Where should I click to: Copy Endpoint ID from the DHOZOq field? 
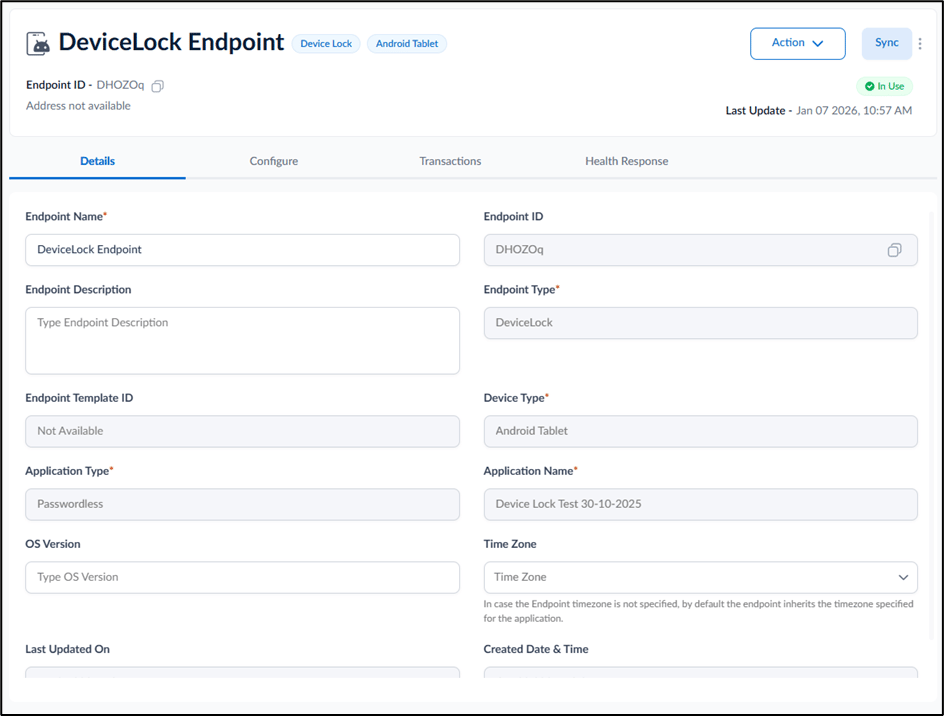pyautogui.click(x=895, y=250)
